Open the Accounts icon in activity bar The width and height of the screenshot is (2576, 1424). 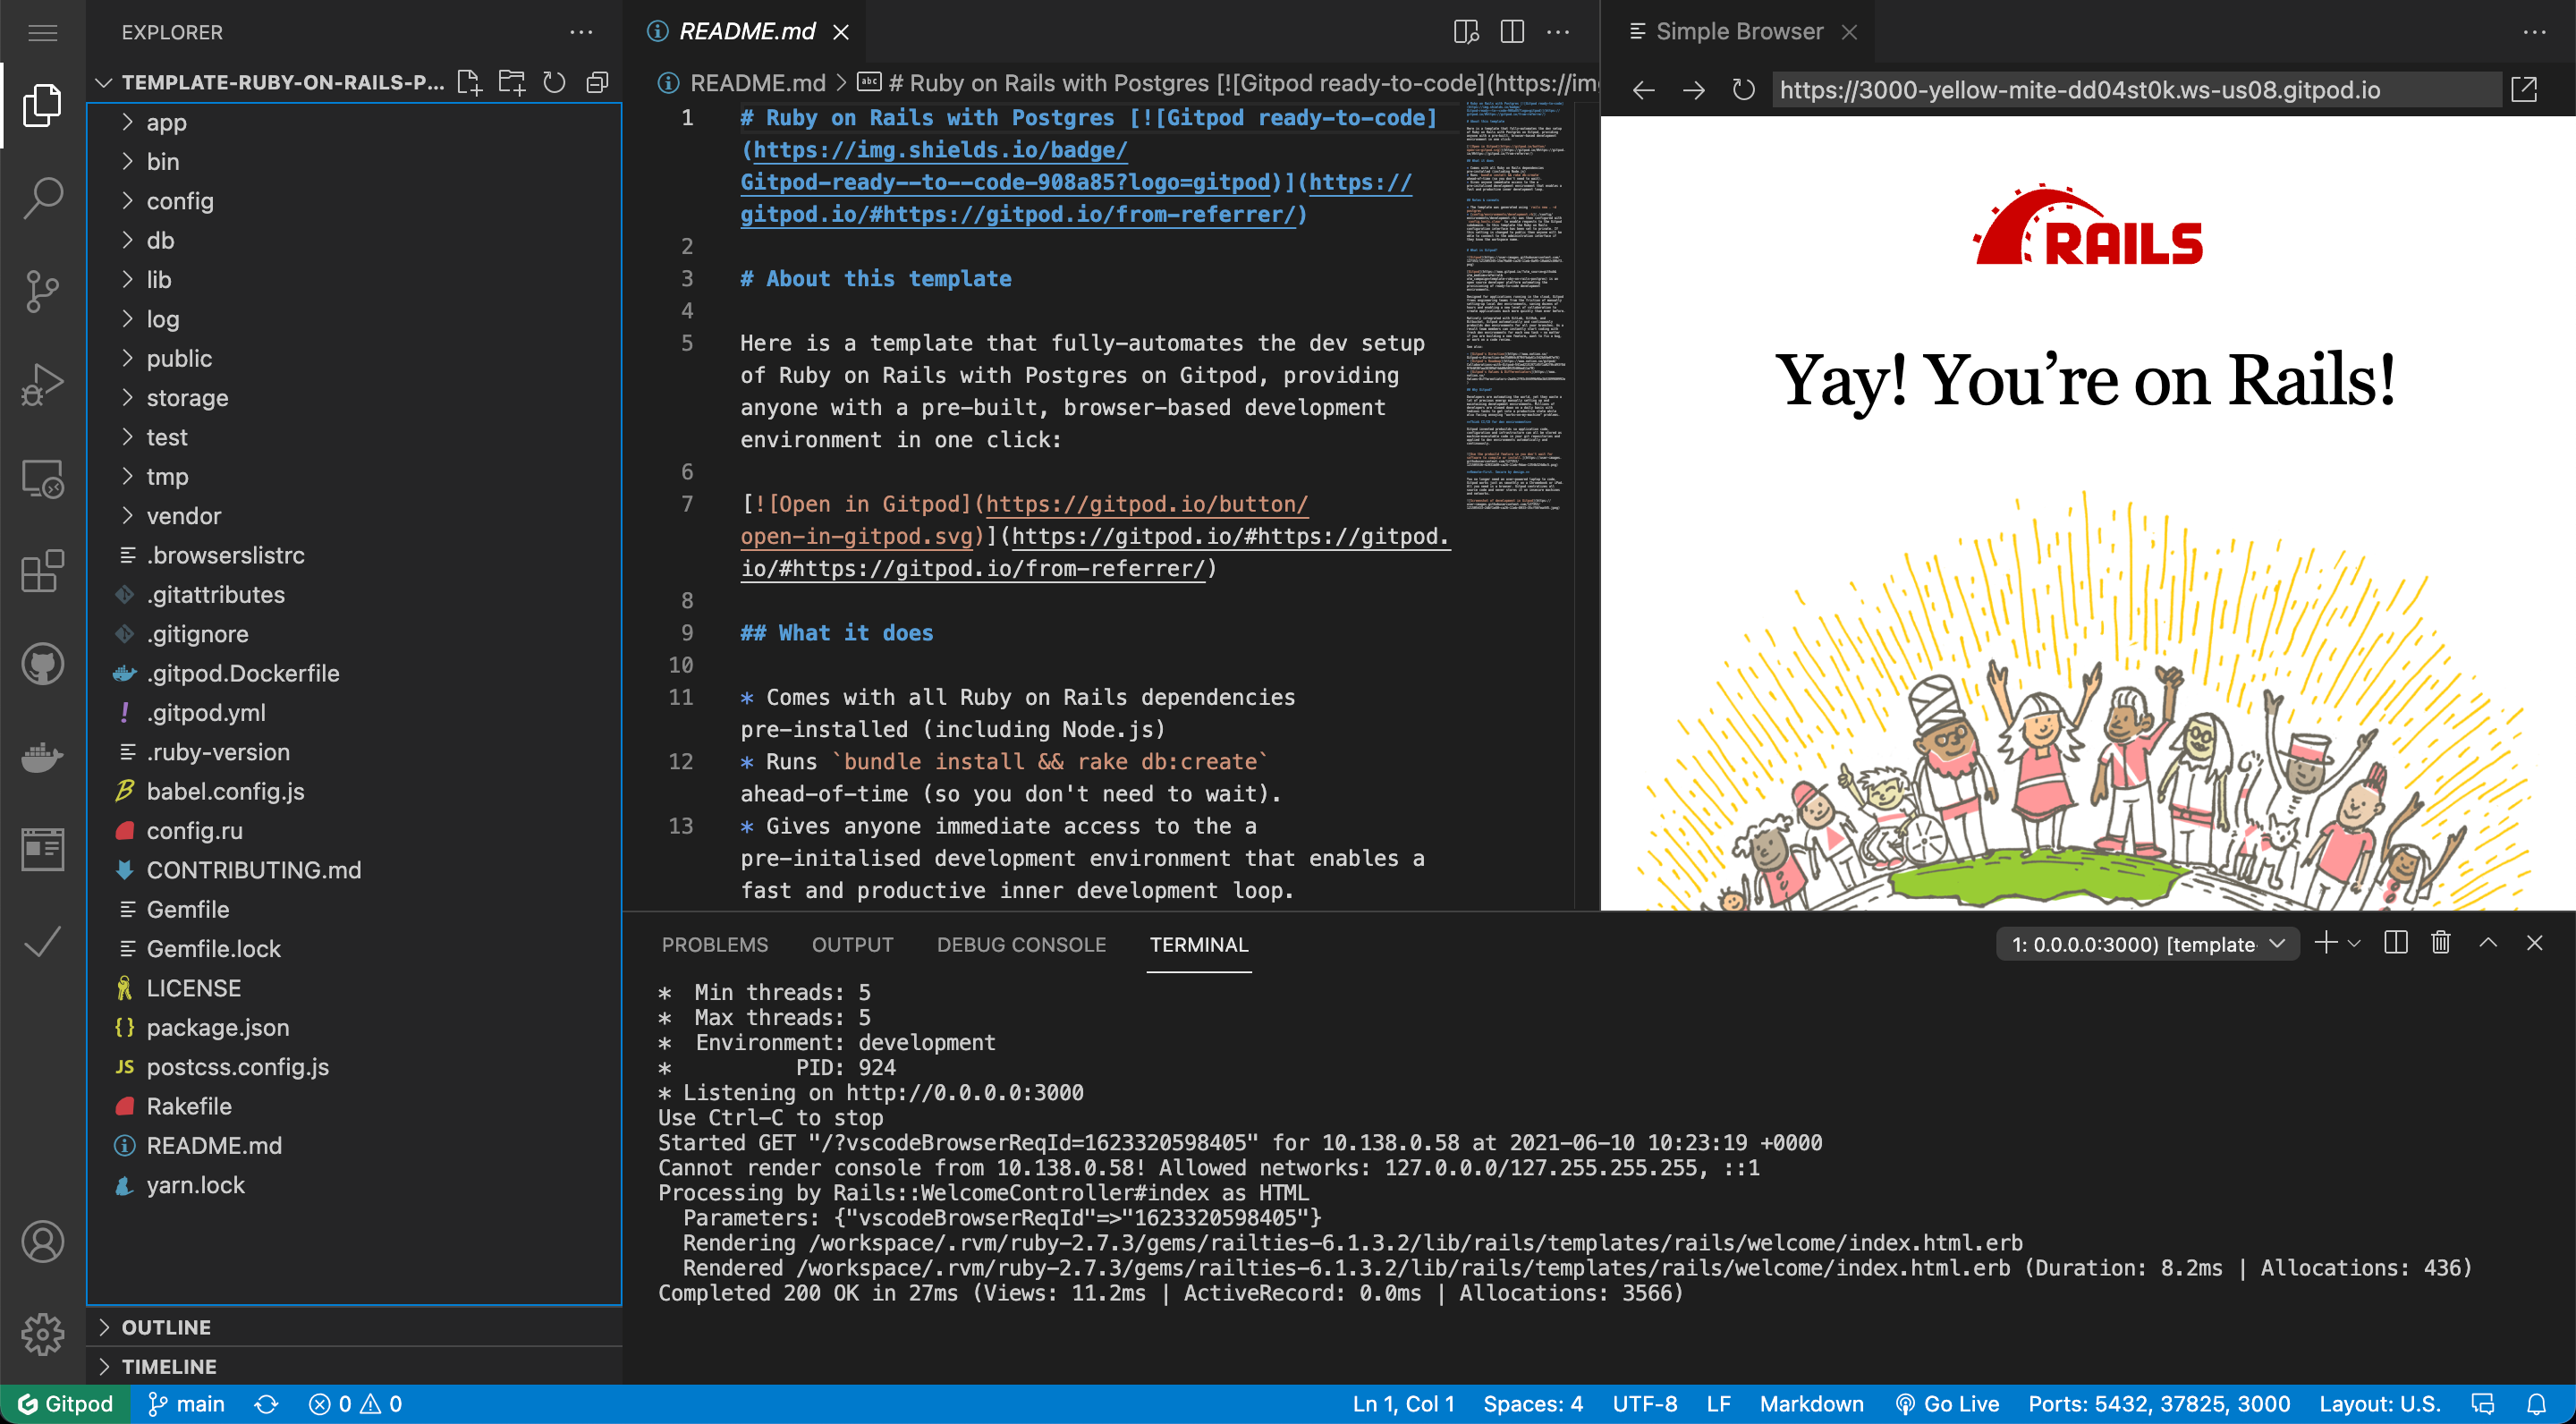pyautogui.click(x=42, y=1241)
